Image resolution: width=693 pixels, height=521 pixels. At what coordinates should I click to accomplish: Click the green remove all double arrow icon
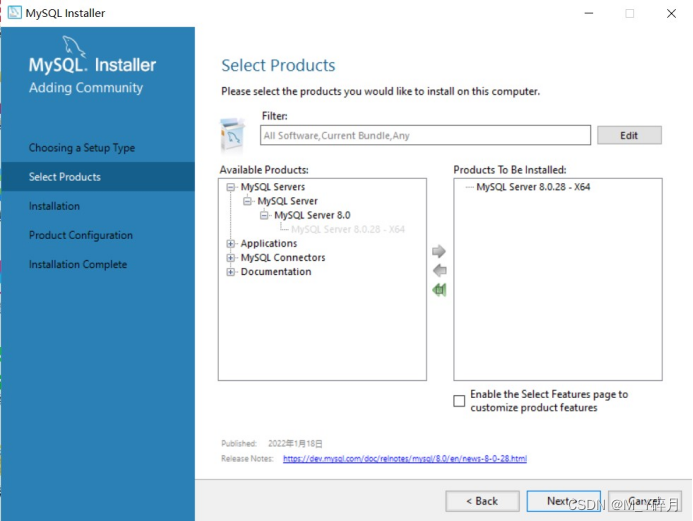(439, 290)
